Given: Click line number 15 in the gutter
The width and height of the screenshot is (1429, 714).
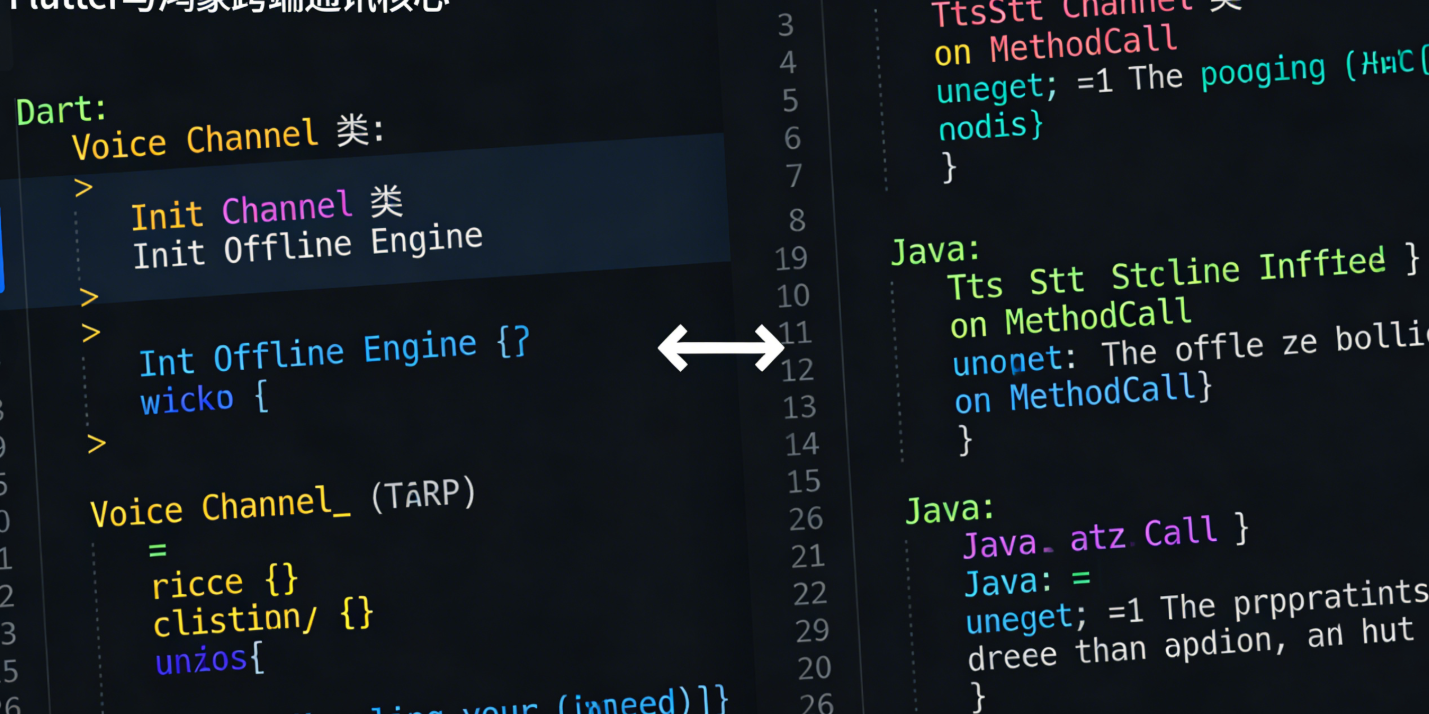Looking at the screenshot, I should click(x=804, y=482).
